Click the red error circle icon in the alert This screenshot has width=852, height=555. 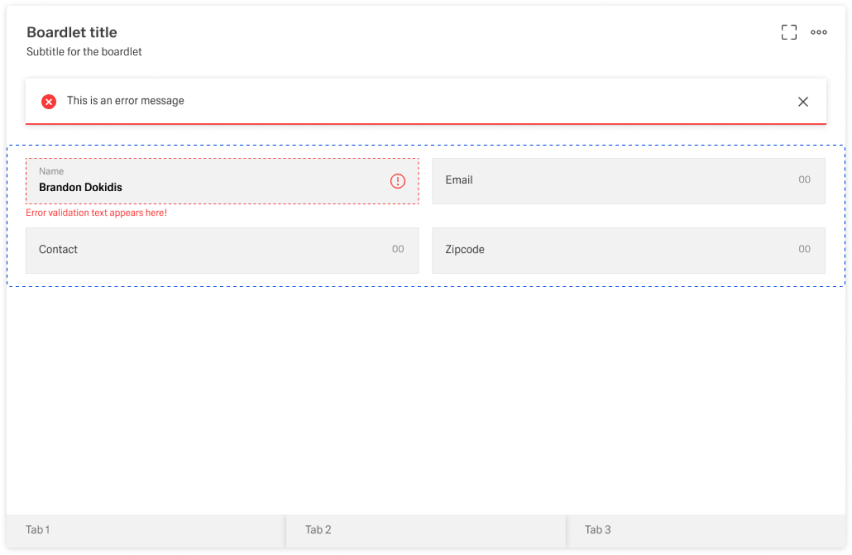(48, 101)
